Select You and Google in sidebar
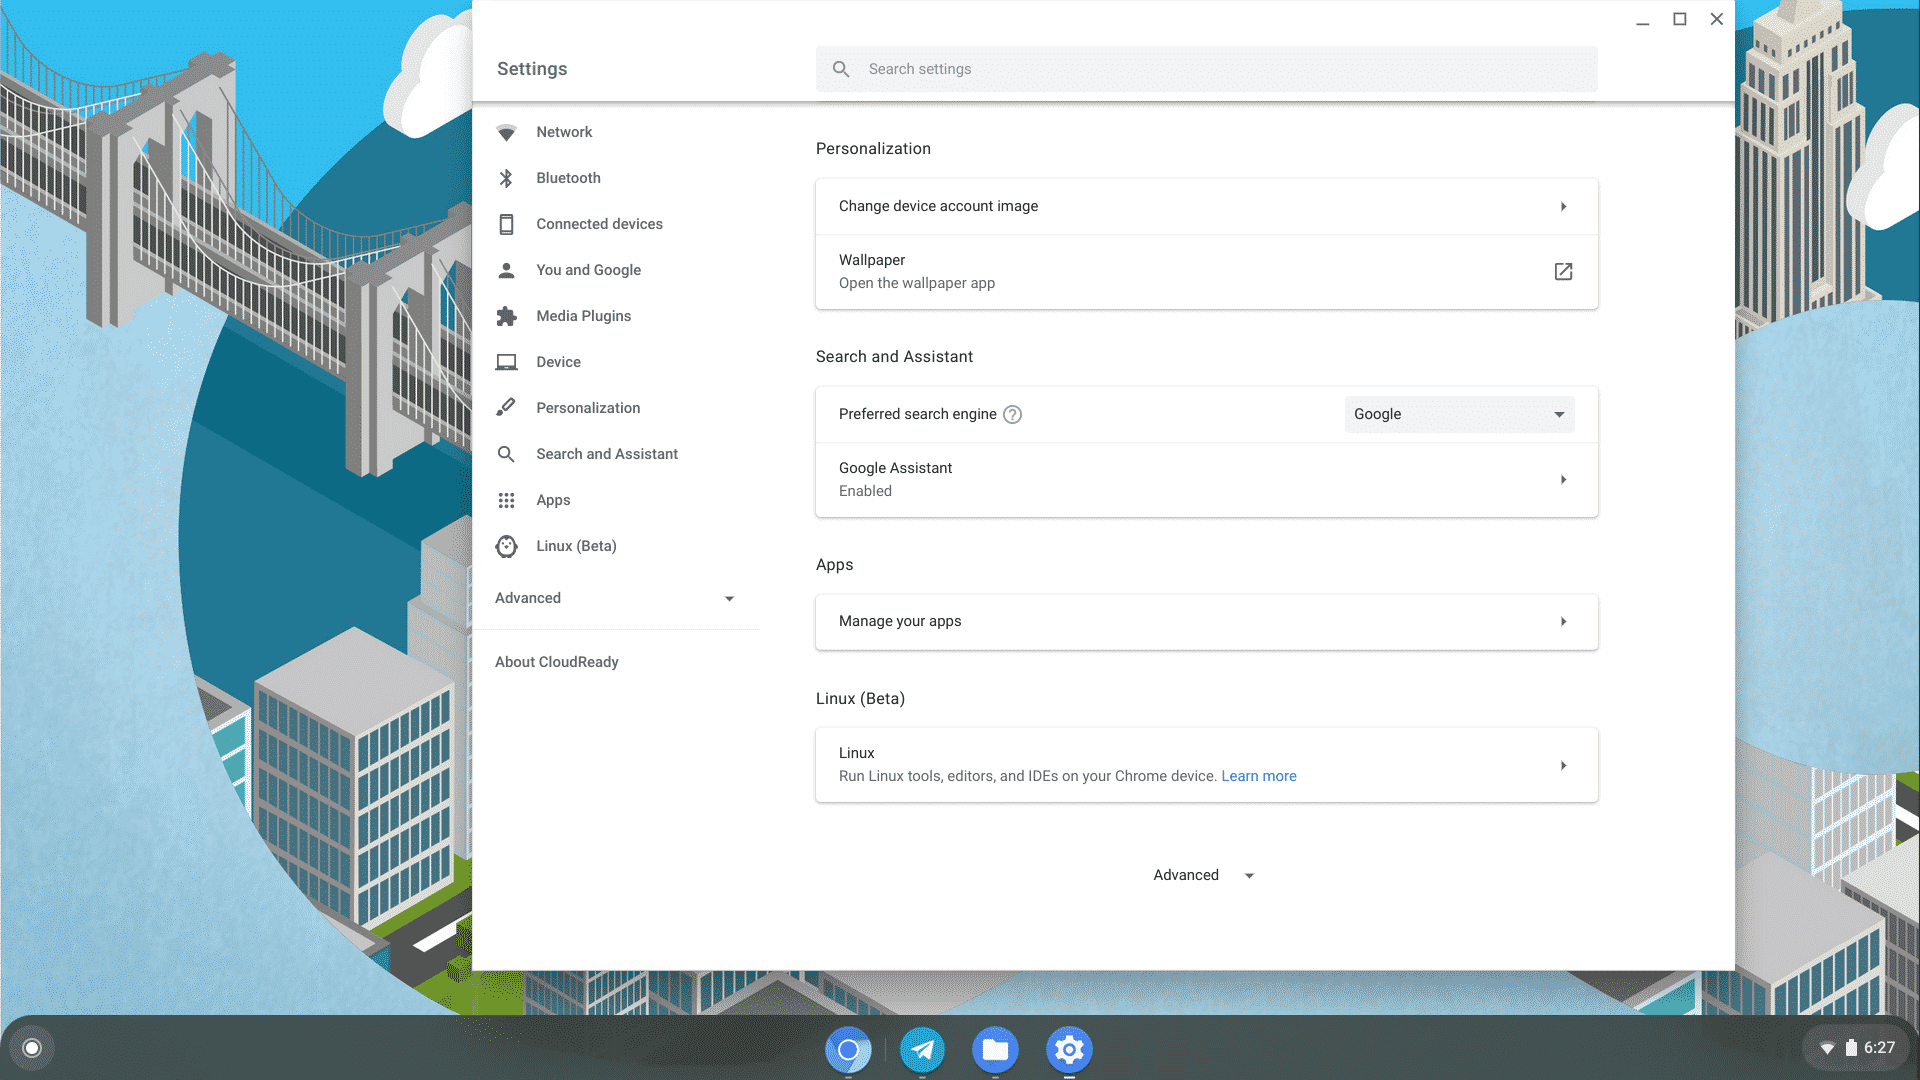 click(588, 270)
